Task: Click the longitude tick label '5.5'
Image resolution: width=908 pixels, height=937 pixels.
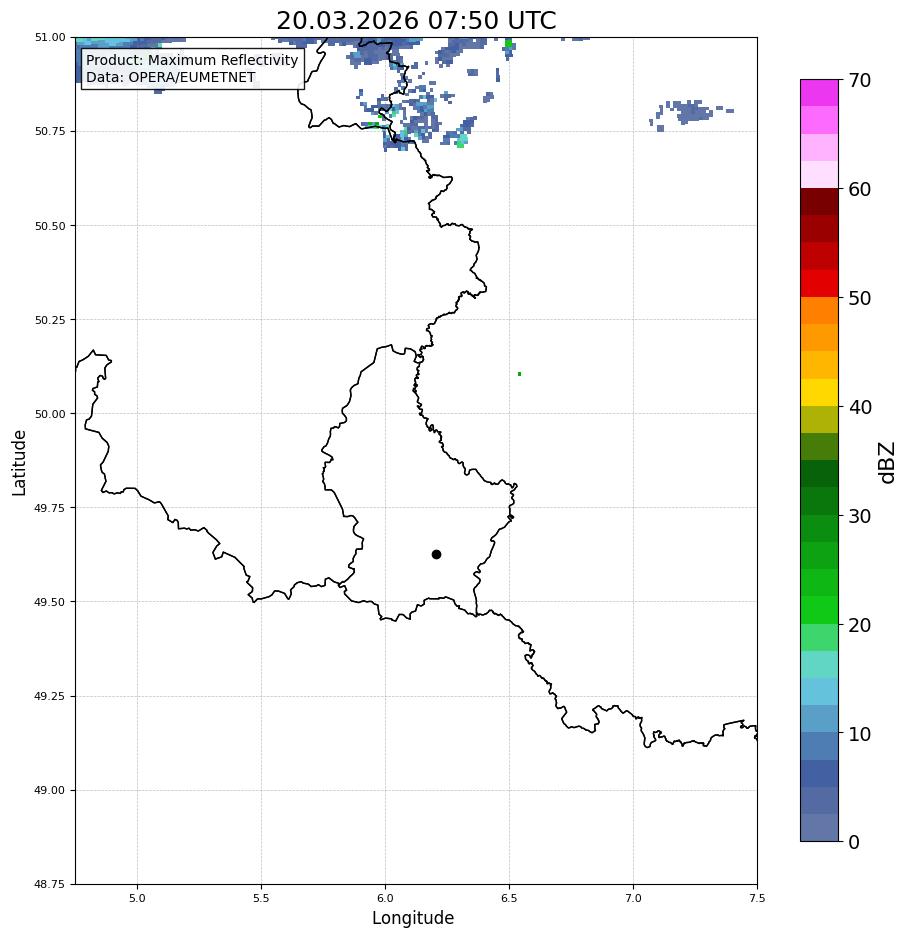Action: (x=261, y=898)
